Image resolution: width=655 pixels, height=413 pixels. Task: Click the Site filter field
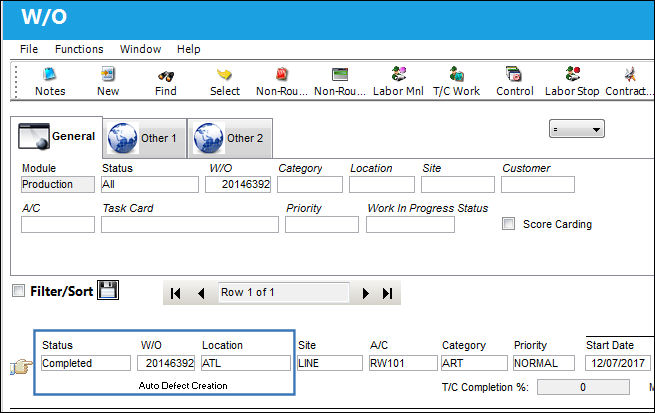(458, 184)
